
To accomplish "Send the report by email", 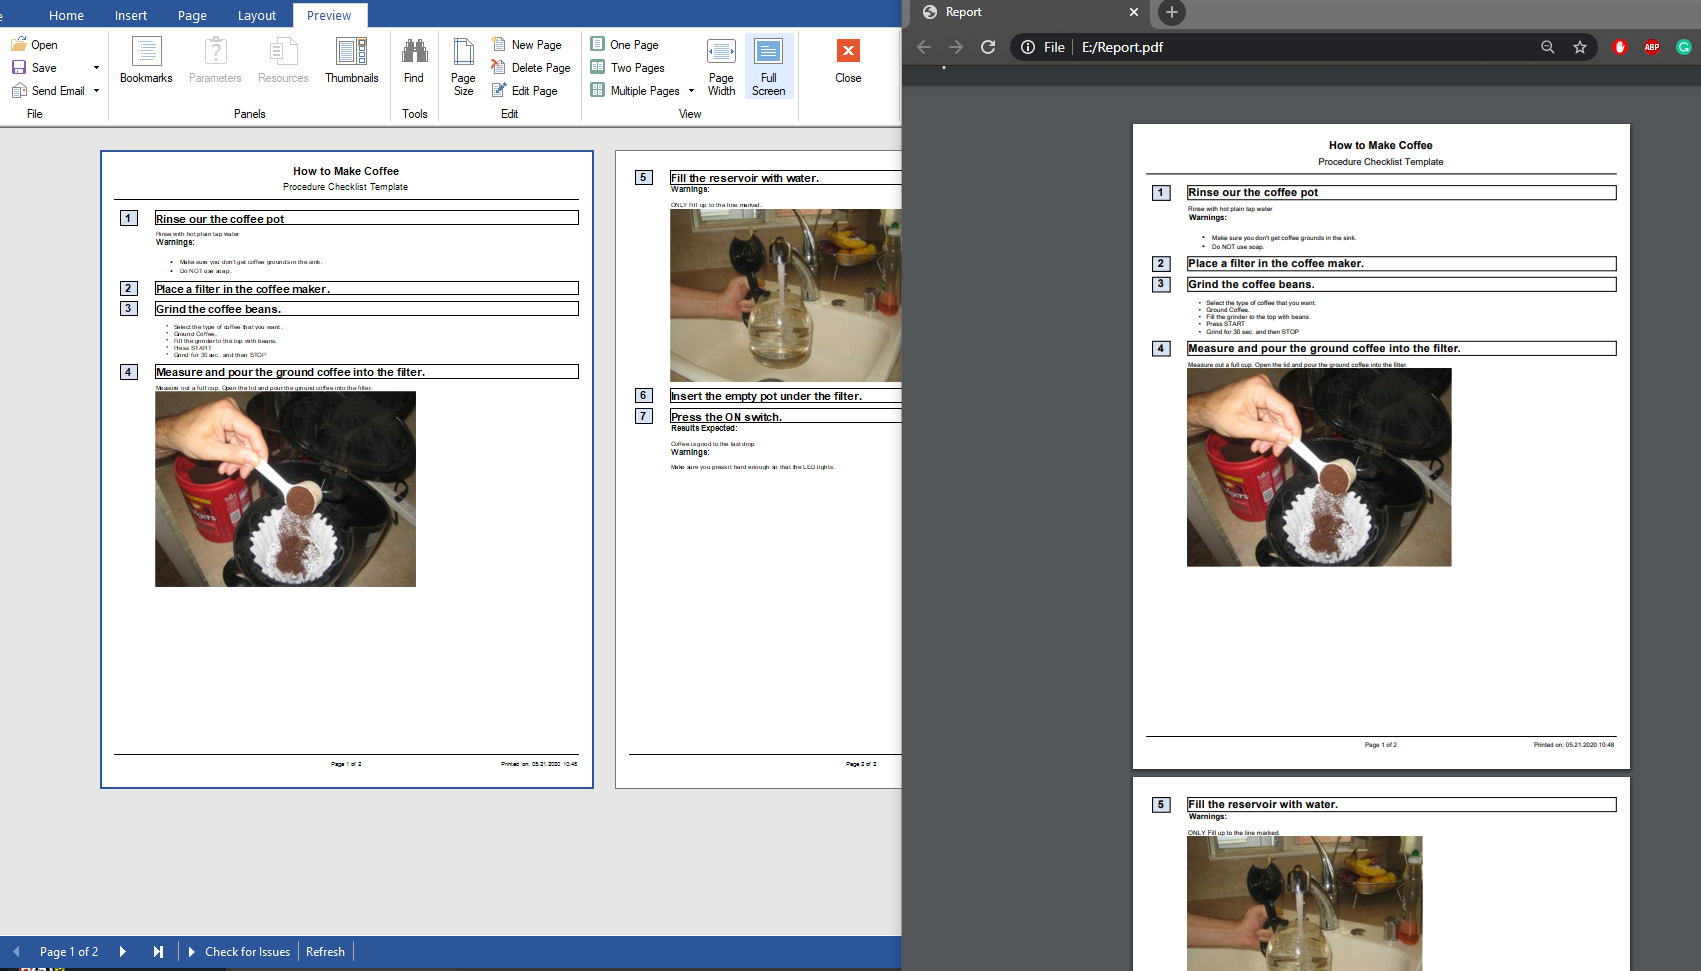I will coord(48,90).
